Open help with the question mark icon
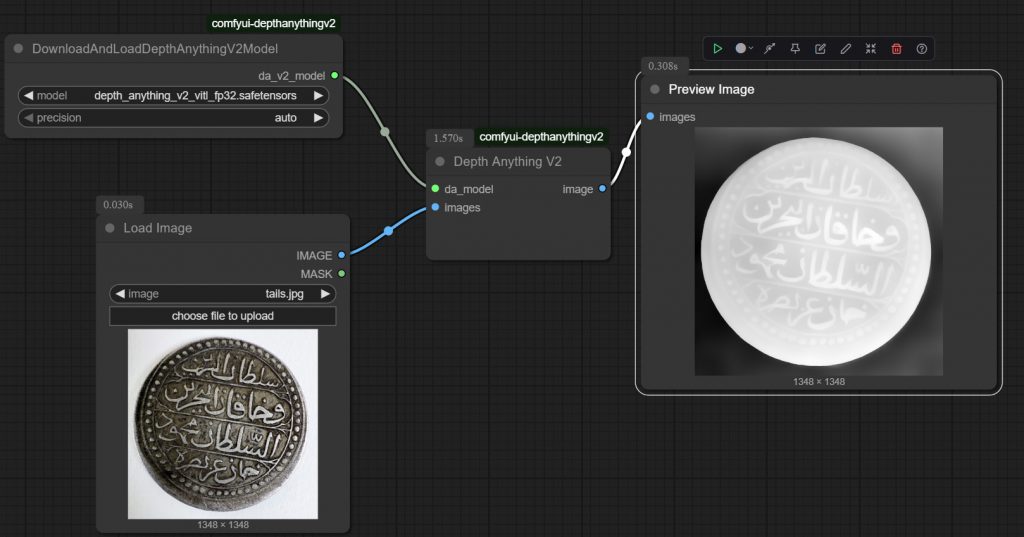This screenshot has height=537, width=1024. click(x=922, y=48)
